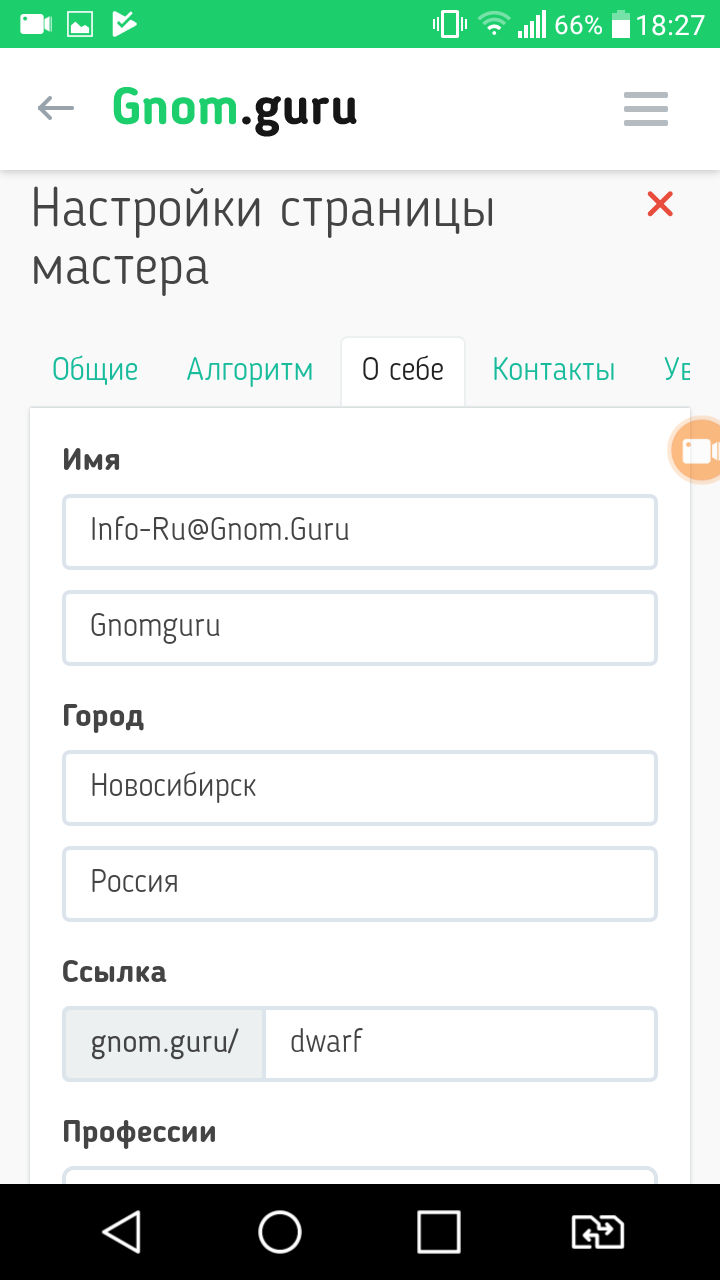Close master page settings with red X
This screenshot has height=1280, width=720.
click(x=660, y=205)
